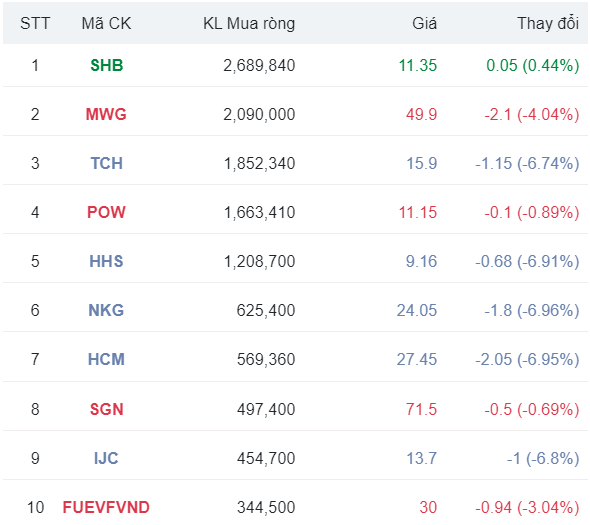Click rank number 5 in HHS row
Image resolution: width=590 pixels, height=525 pixels.
pyautogui.click(x=35, y=261)
